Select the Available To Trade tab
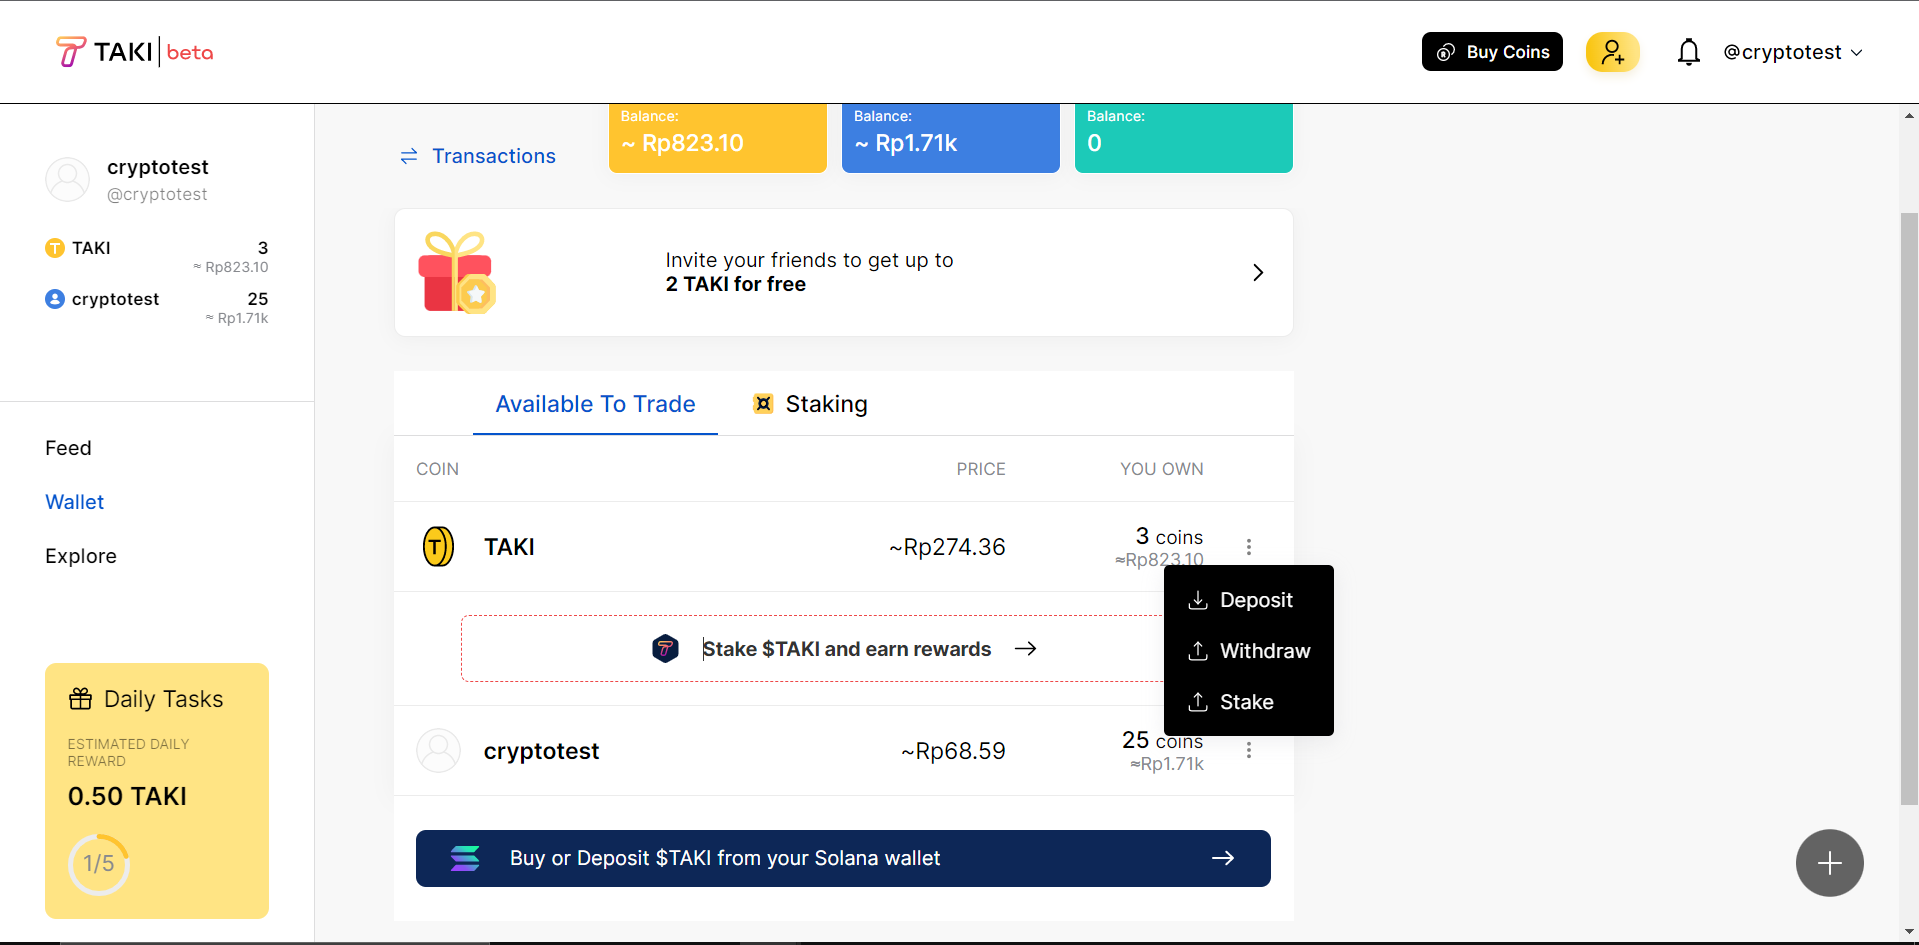 tap(595, 404)
